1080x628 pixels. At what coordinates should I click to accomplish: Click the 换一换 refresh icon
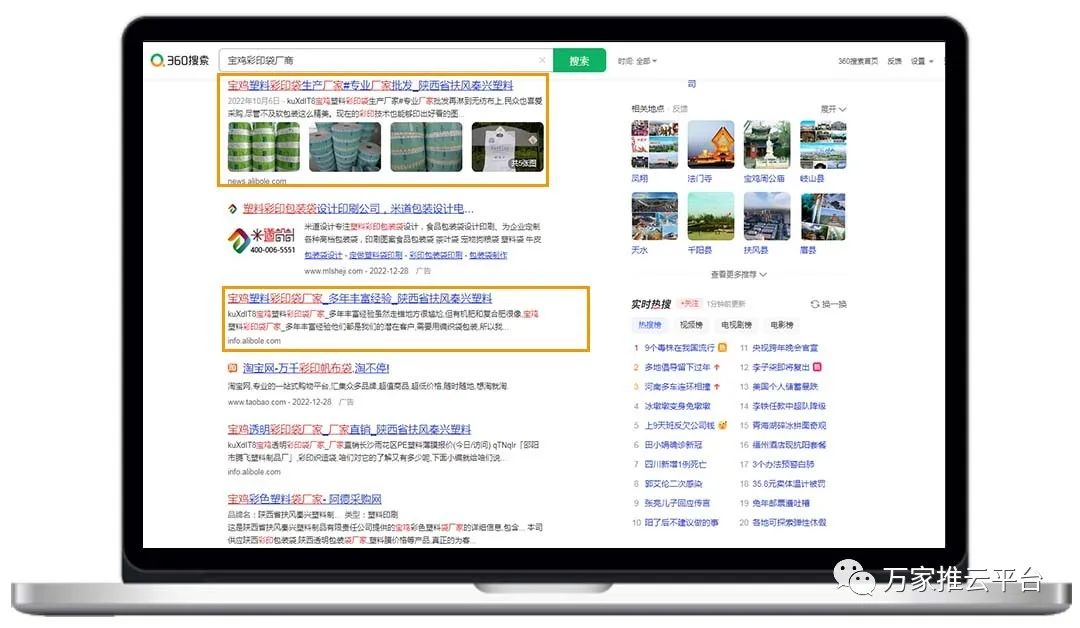pos(815,304)
